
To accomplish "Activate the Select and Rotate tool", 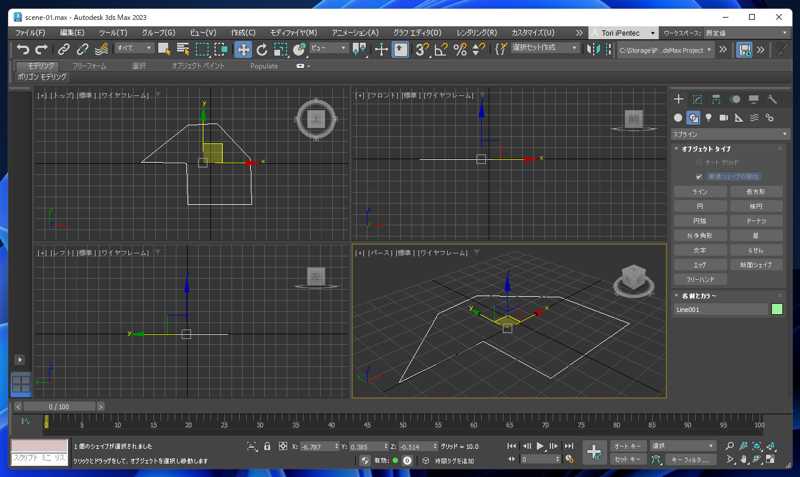I will 262,49.
